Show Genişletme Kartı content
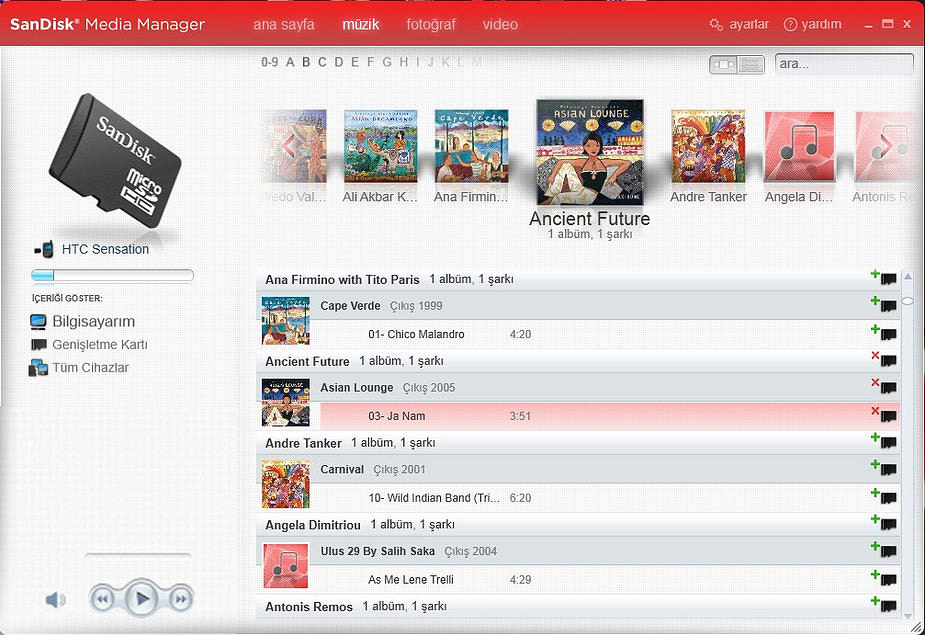Viewport: 925px width, 635px height. click(99, 345)
